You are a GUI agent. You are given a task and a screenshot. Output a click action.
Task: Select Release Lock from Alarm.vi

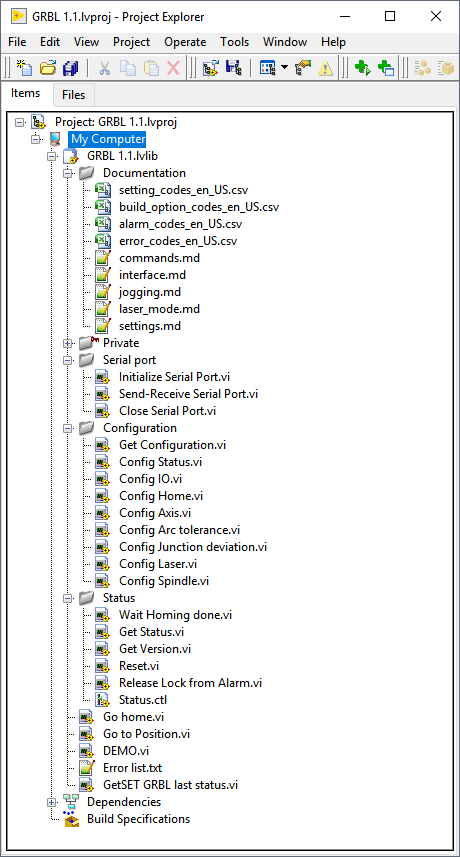click(190, 683)
